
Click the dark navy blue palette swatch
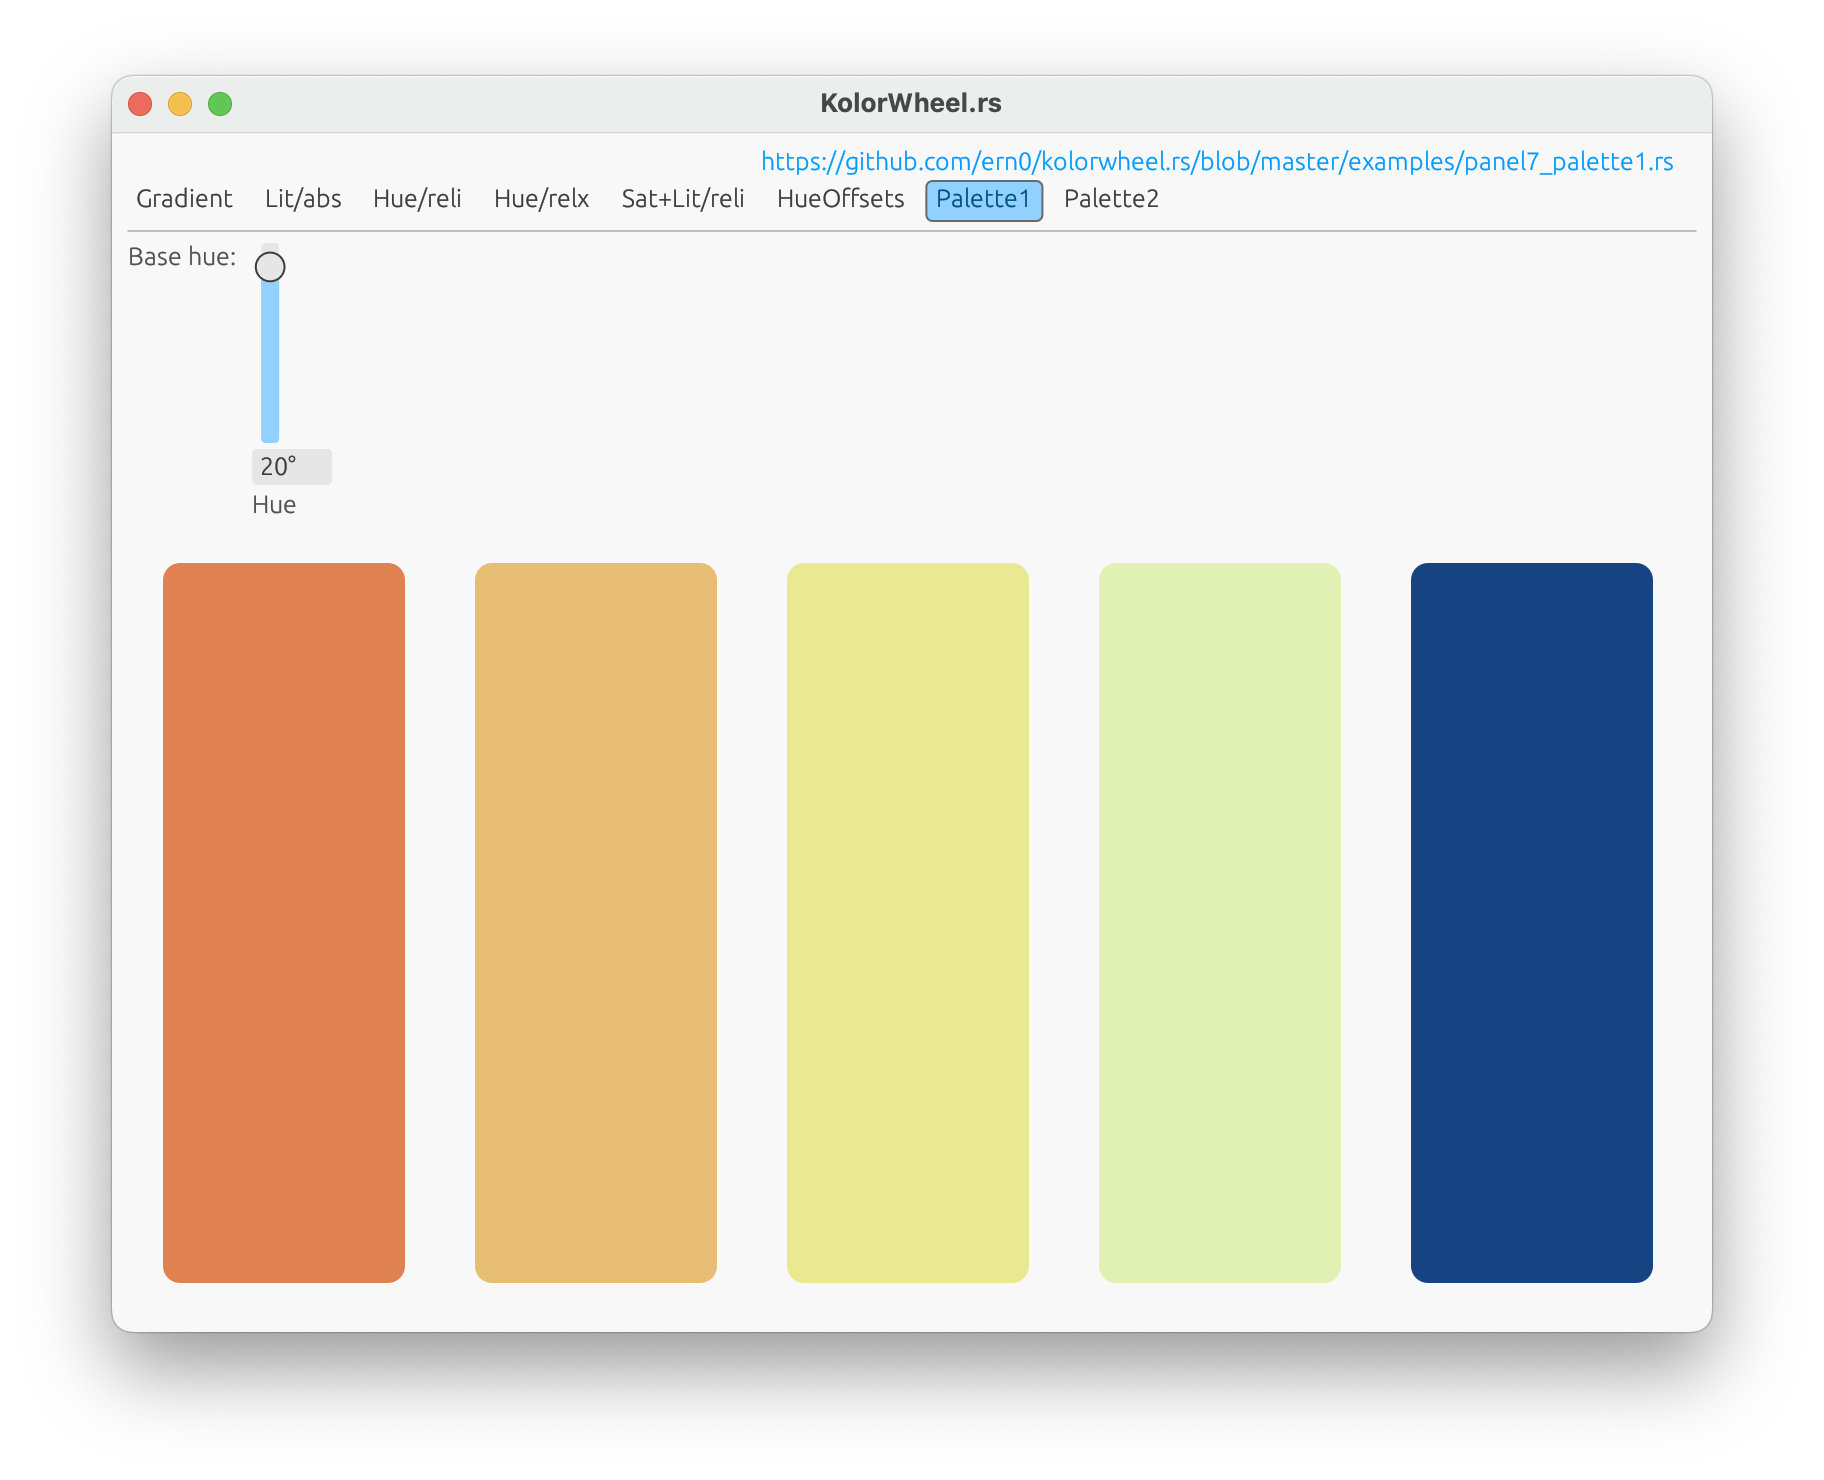1532,922
